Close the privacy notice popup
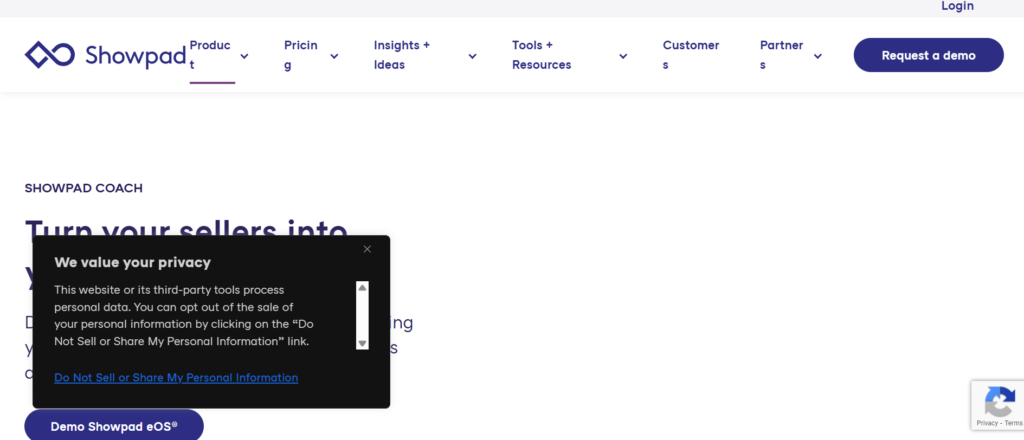Screen dimensions: 1024x440 coord(367,249)
